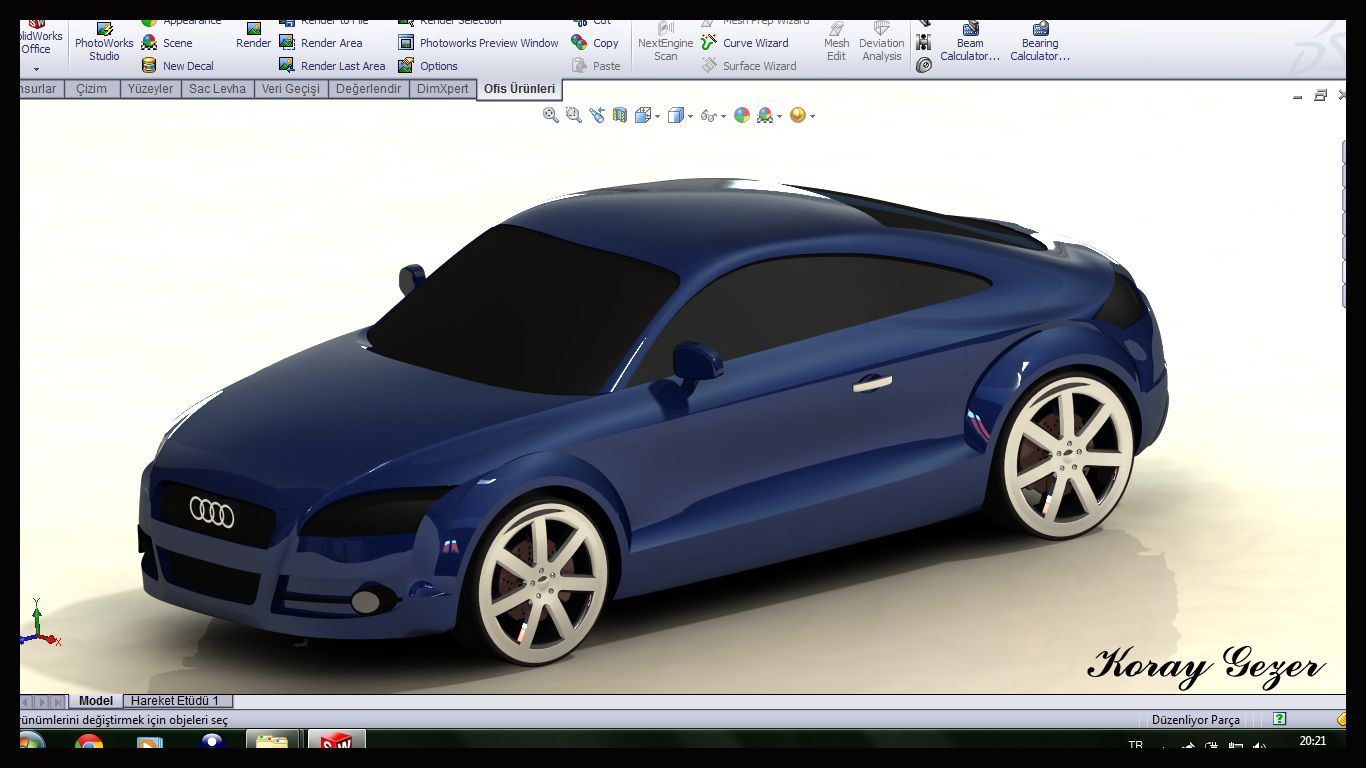Click the SolidWorks taskbar icon
This screenshot has width=1366, height=768.
337,741
